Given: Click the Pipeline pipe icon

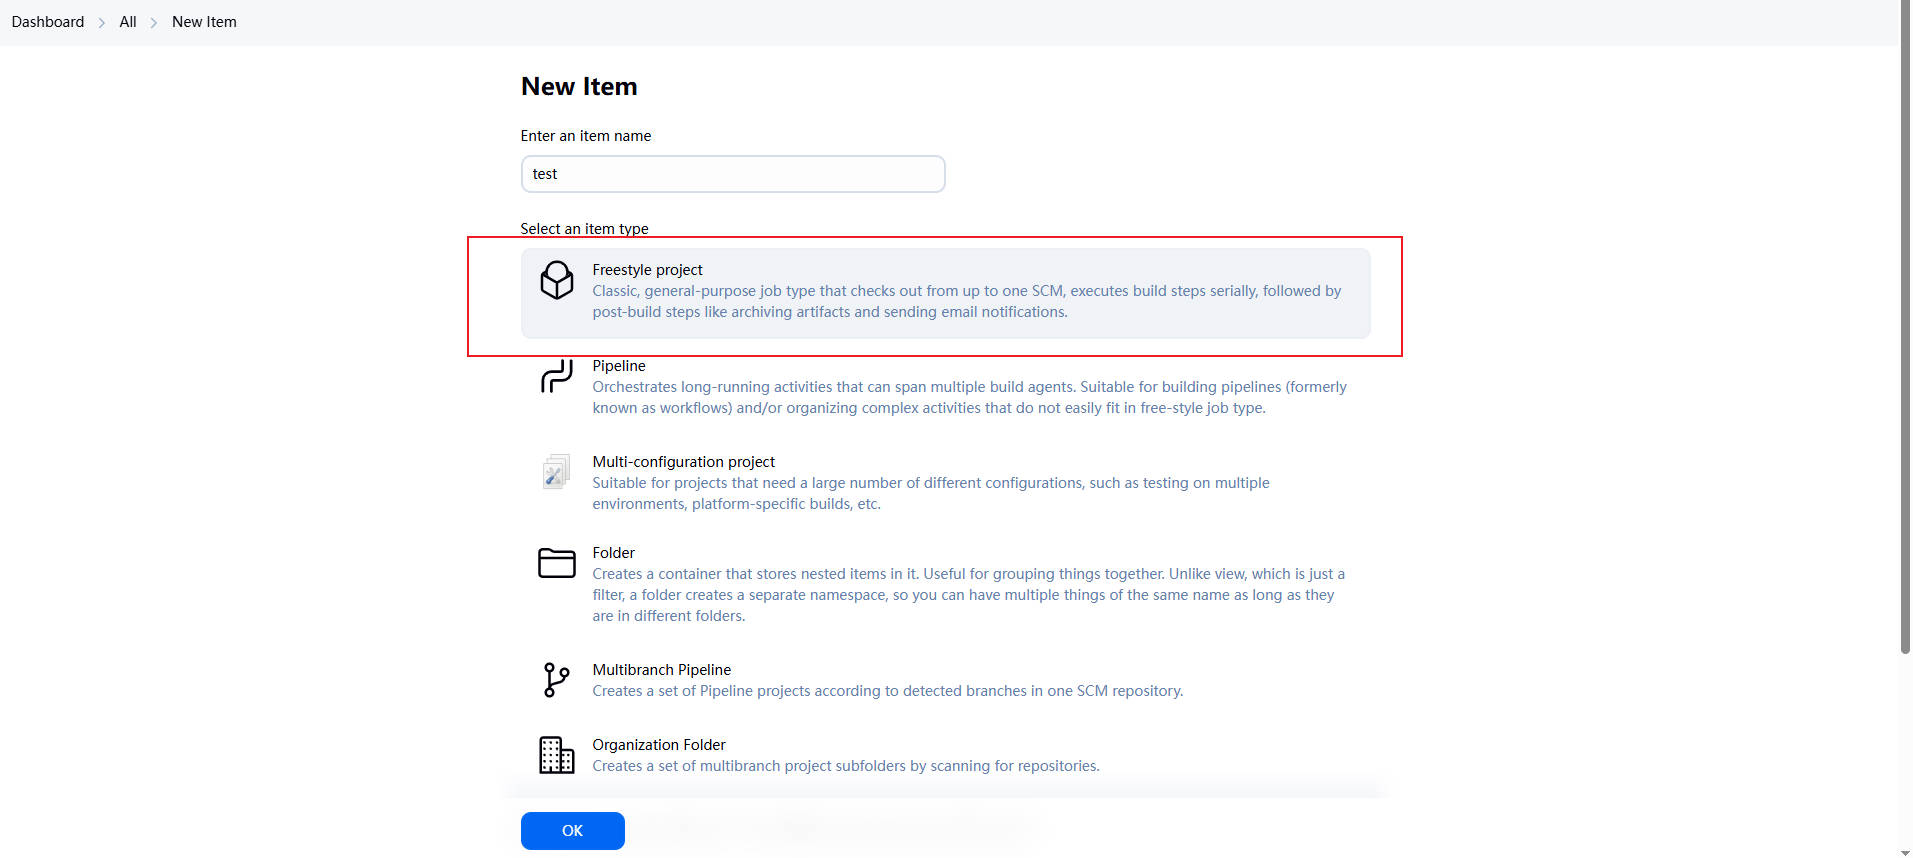Looking at the screenshot, I should click(556, 376).
